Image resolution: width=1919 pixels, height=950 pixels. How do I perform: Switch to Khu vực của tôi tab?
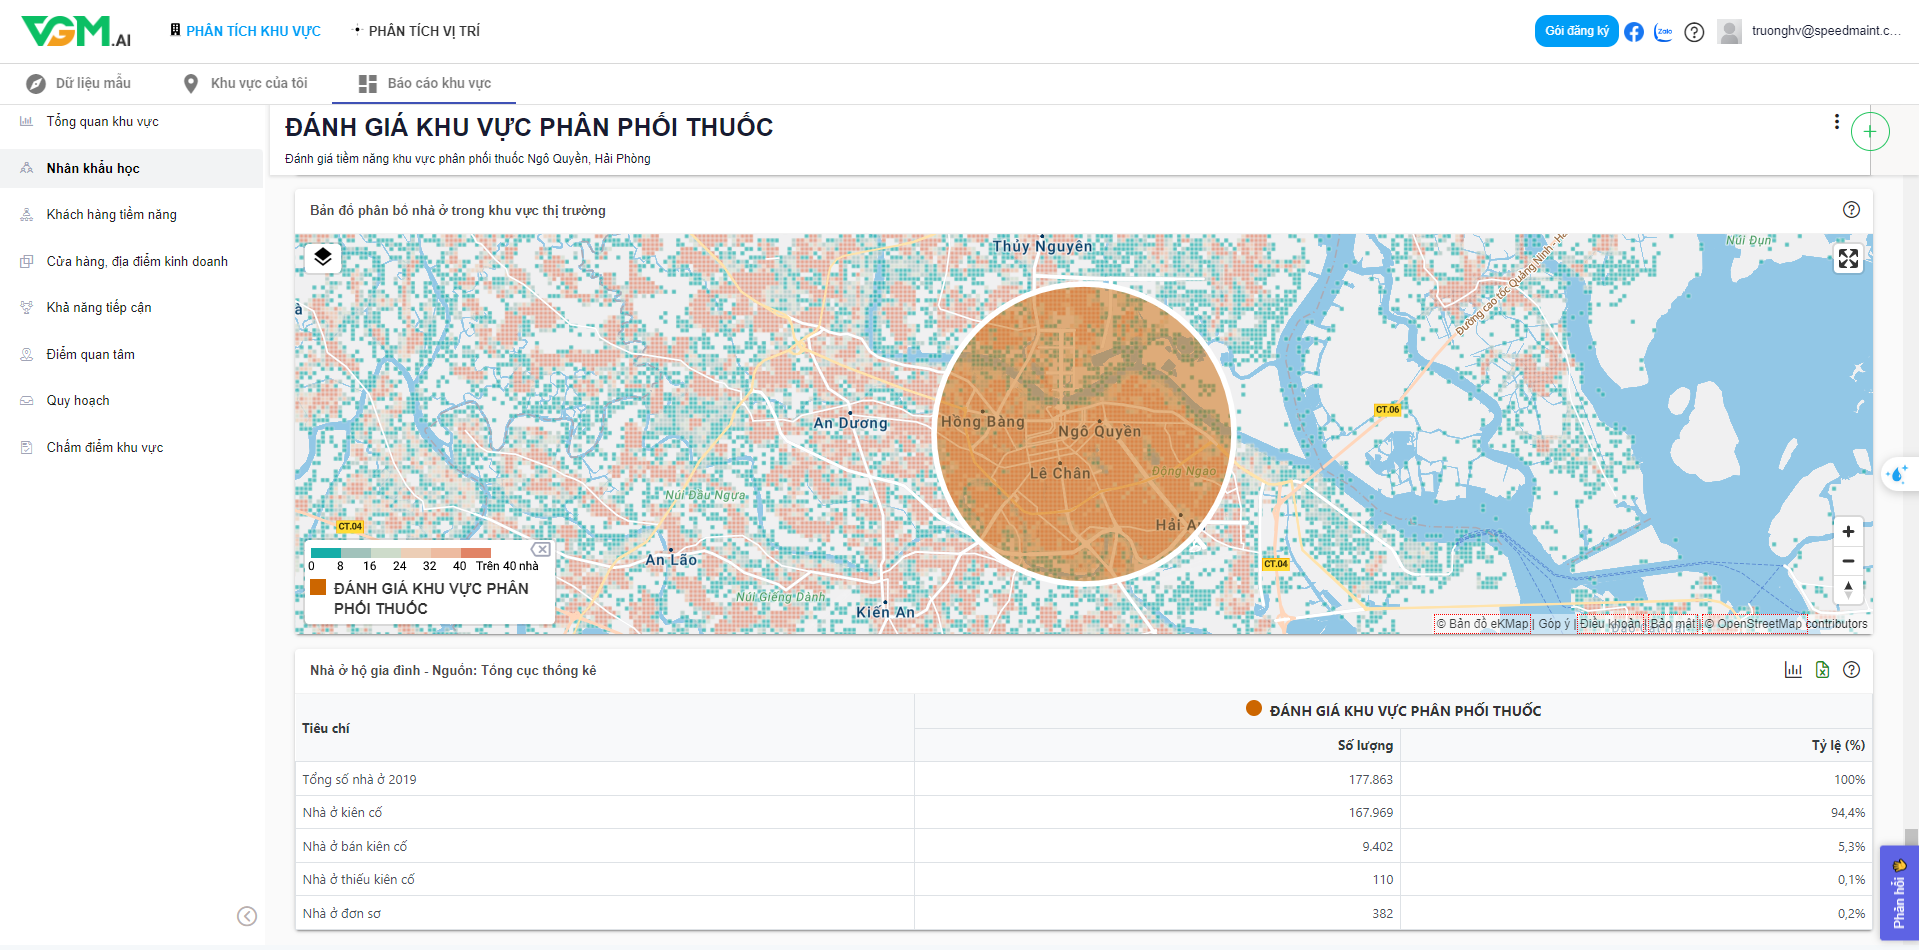246,83
